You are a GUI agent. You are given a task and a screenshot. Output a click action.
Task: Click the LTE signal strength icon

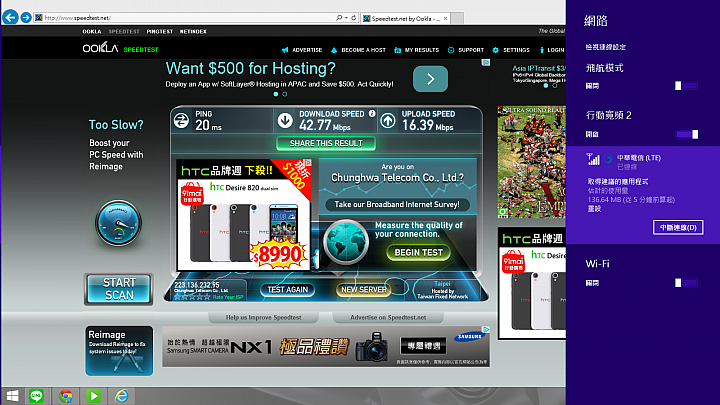[593, 159]
